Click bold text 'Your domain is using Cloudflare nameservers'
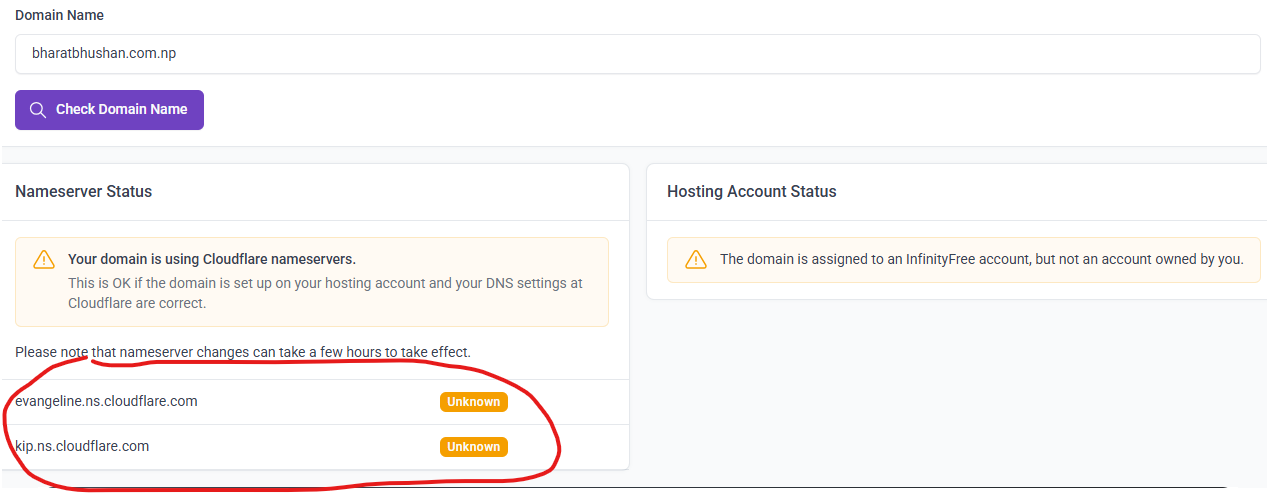 pos(211,259)
